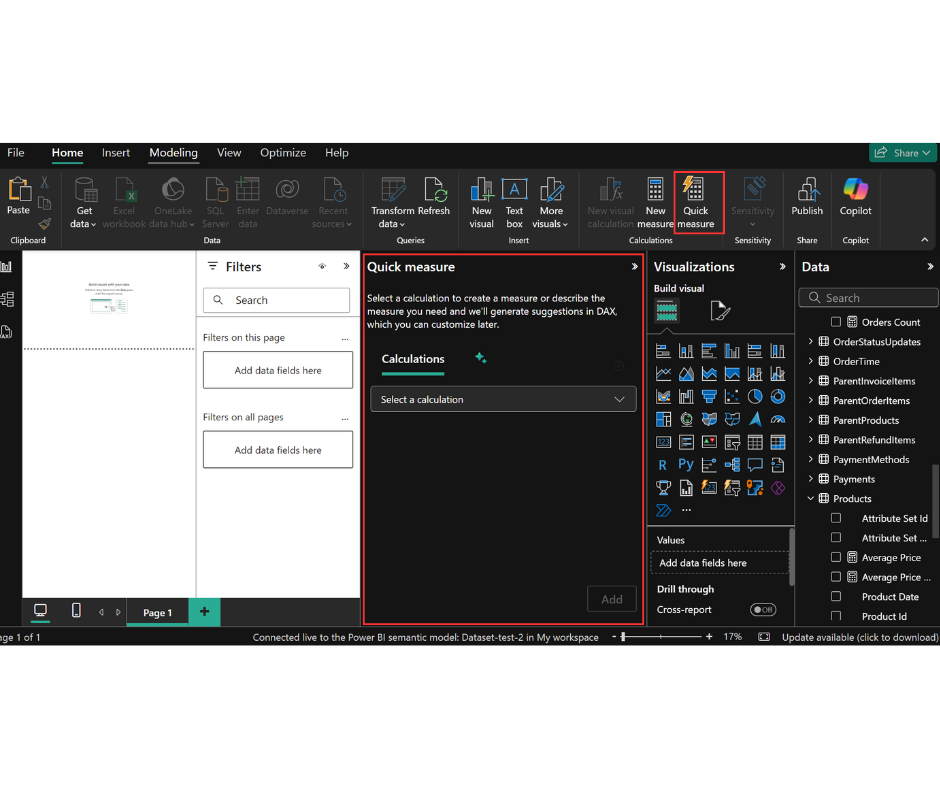Select the pie chart visualization

pyautogui.click(x=755, y=396)
